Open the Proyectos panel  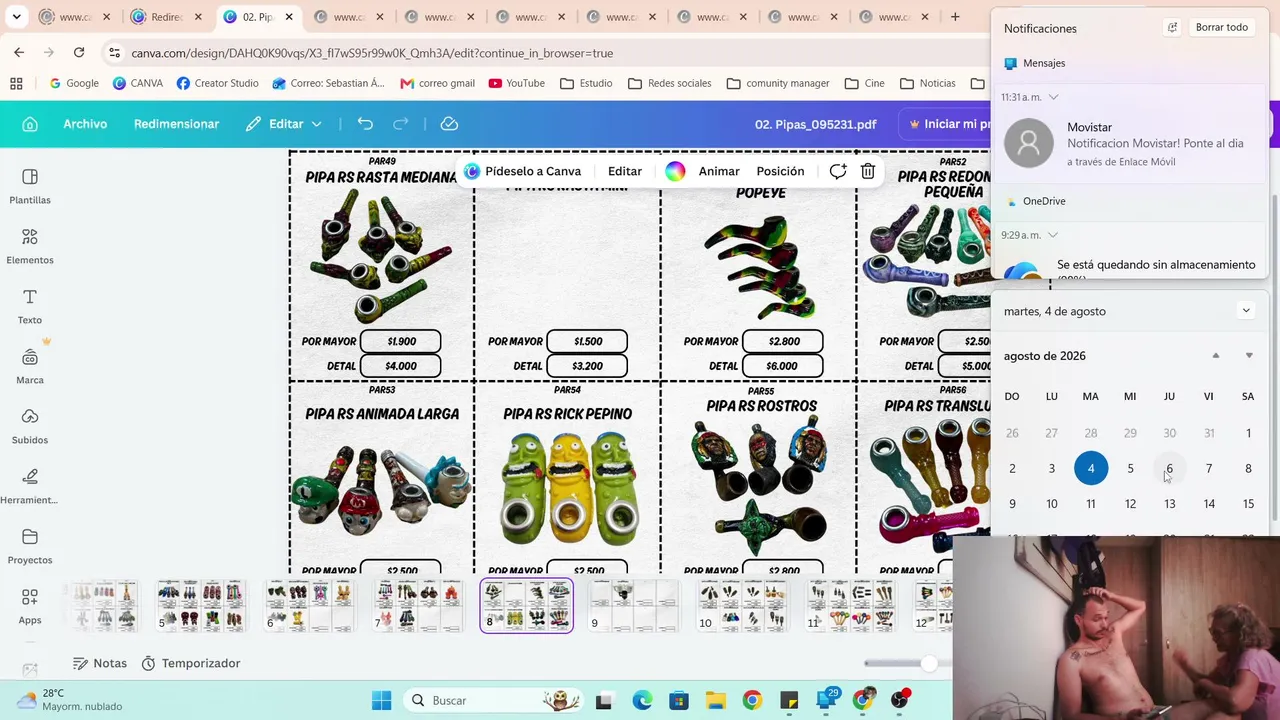[30, 546]
